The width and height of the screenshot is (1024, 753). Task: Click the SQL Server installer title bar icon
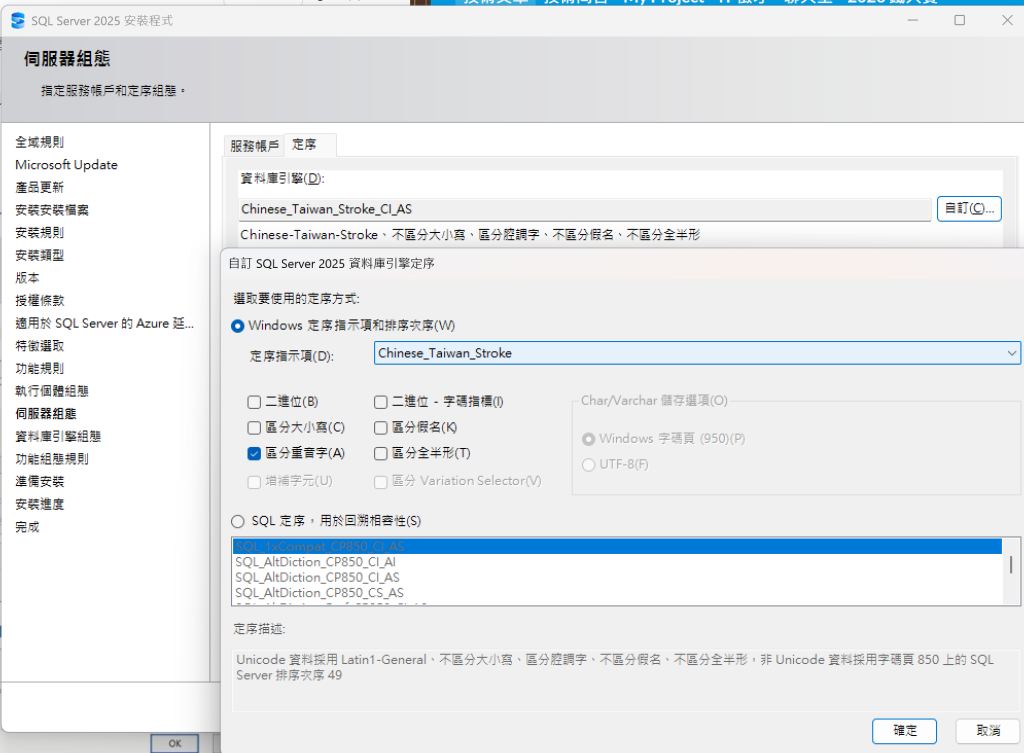pyautogui.click(x=18, y=21)
